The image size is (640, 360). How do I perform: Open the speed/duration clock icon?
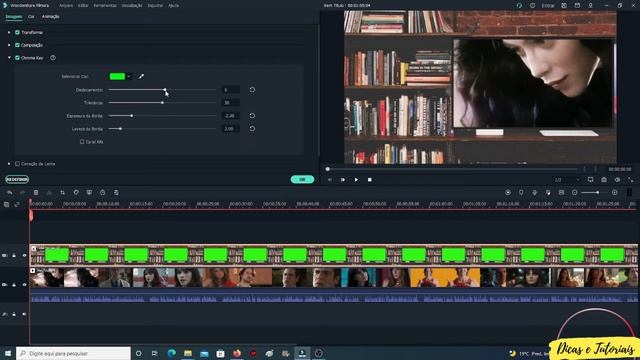coord(102,192)
